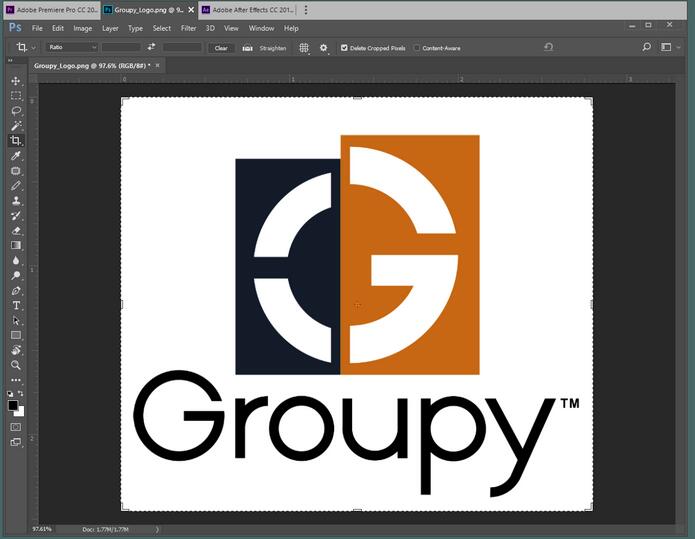This screenshot has width=695, height=539.
Task: Change the screen mode button
Action: [16, 442]
